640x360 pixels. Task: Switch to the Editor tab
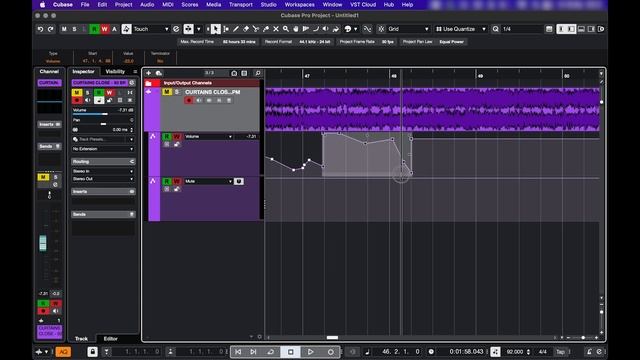(111, 338)
